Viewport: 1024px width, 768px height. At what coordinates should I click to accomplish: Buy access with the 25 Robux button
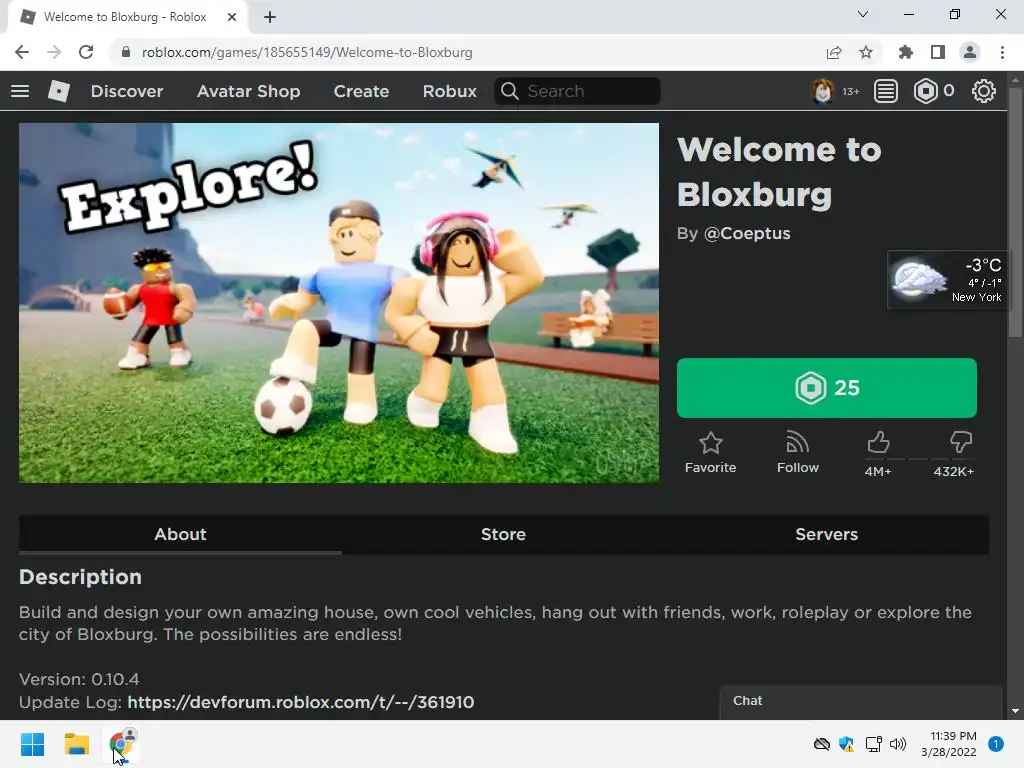[827, 388]
